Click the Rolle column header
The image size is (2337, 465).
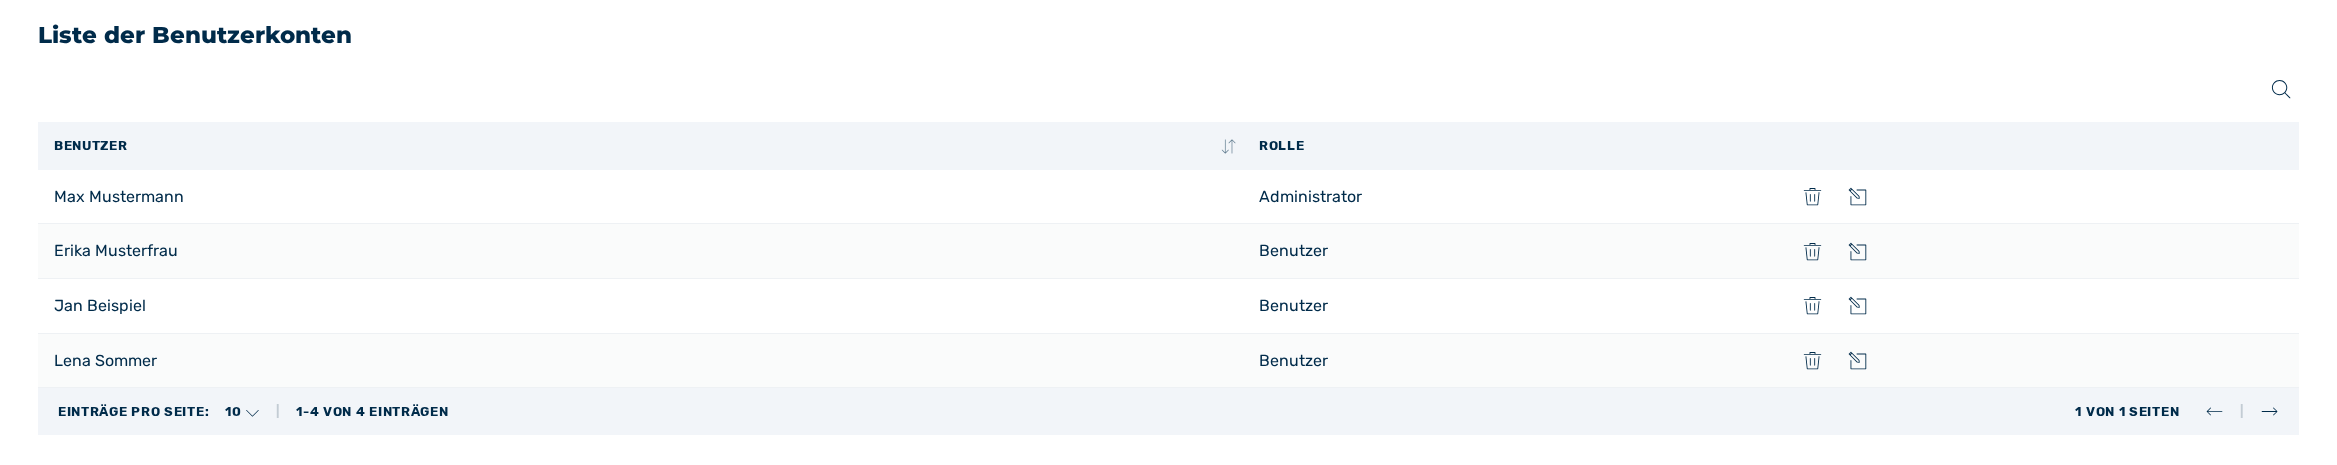point(1281,146)
